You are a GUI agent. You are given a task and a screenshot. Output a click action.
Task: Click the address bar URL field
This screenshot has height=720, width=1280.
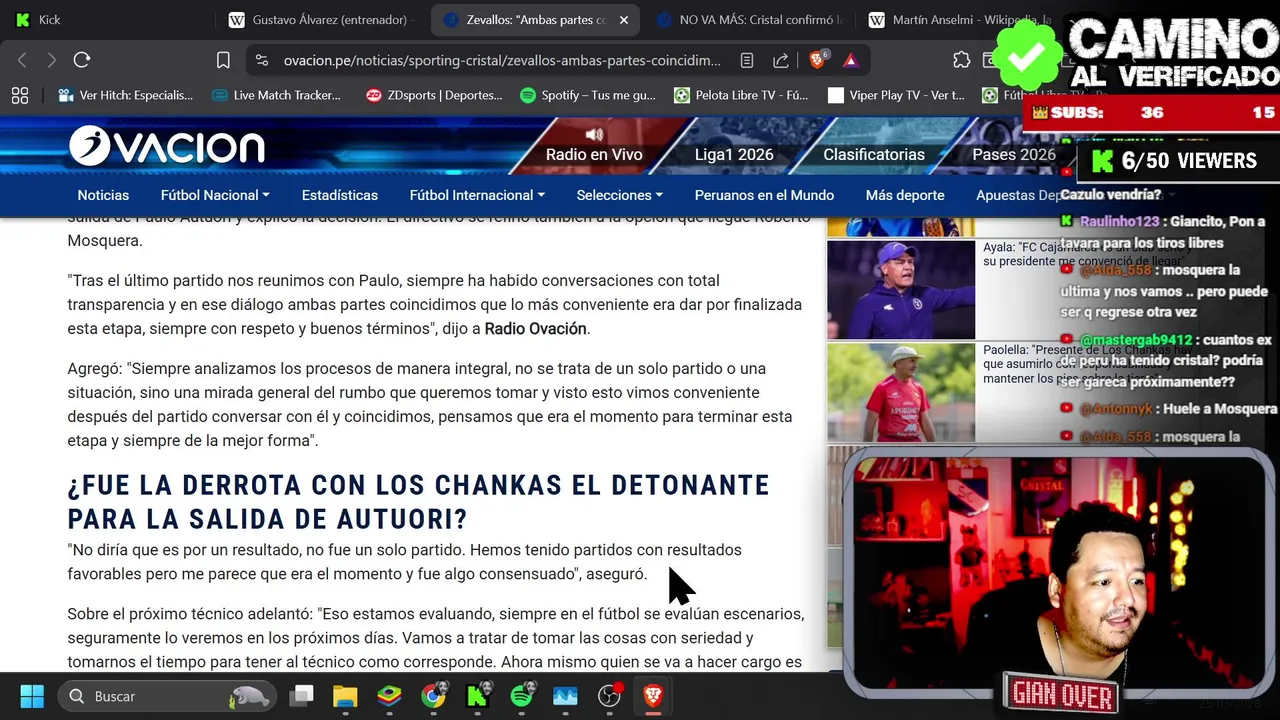pyautogui.click(x=500, y=60)
